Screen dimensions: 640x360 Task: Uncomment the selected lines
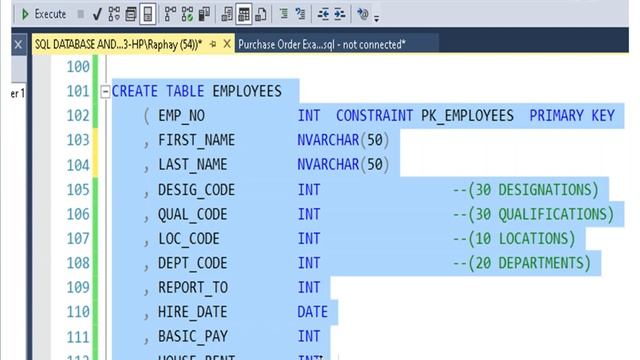[x=300, y=14]
